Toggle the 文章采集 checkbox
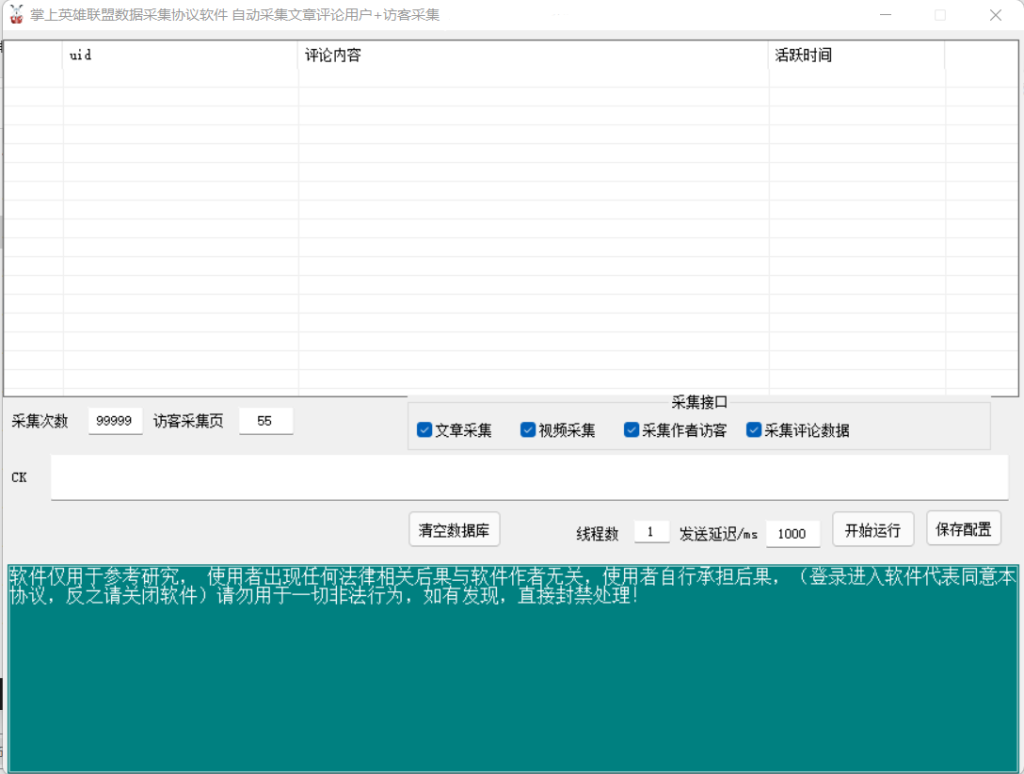 pyautogui.click(x=425, y=430)
